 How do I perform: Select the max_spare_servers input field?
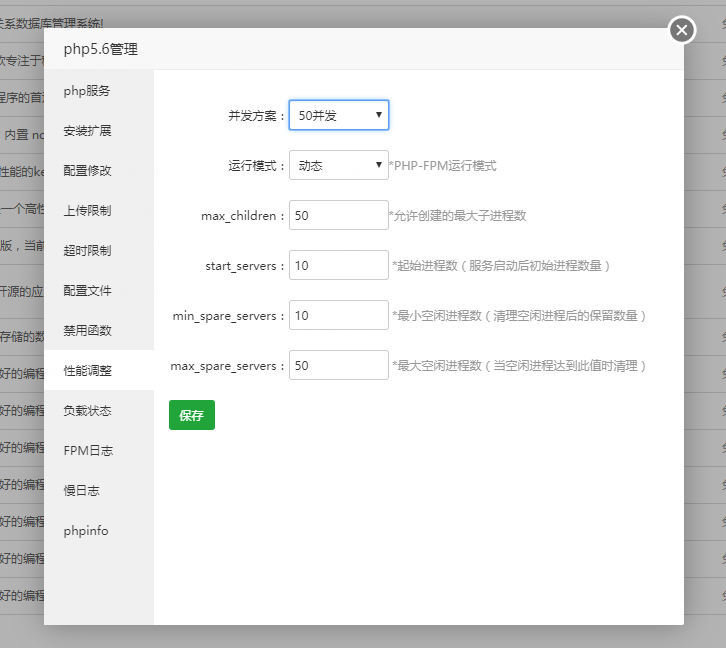click(338, 365)
